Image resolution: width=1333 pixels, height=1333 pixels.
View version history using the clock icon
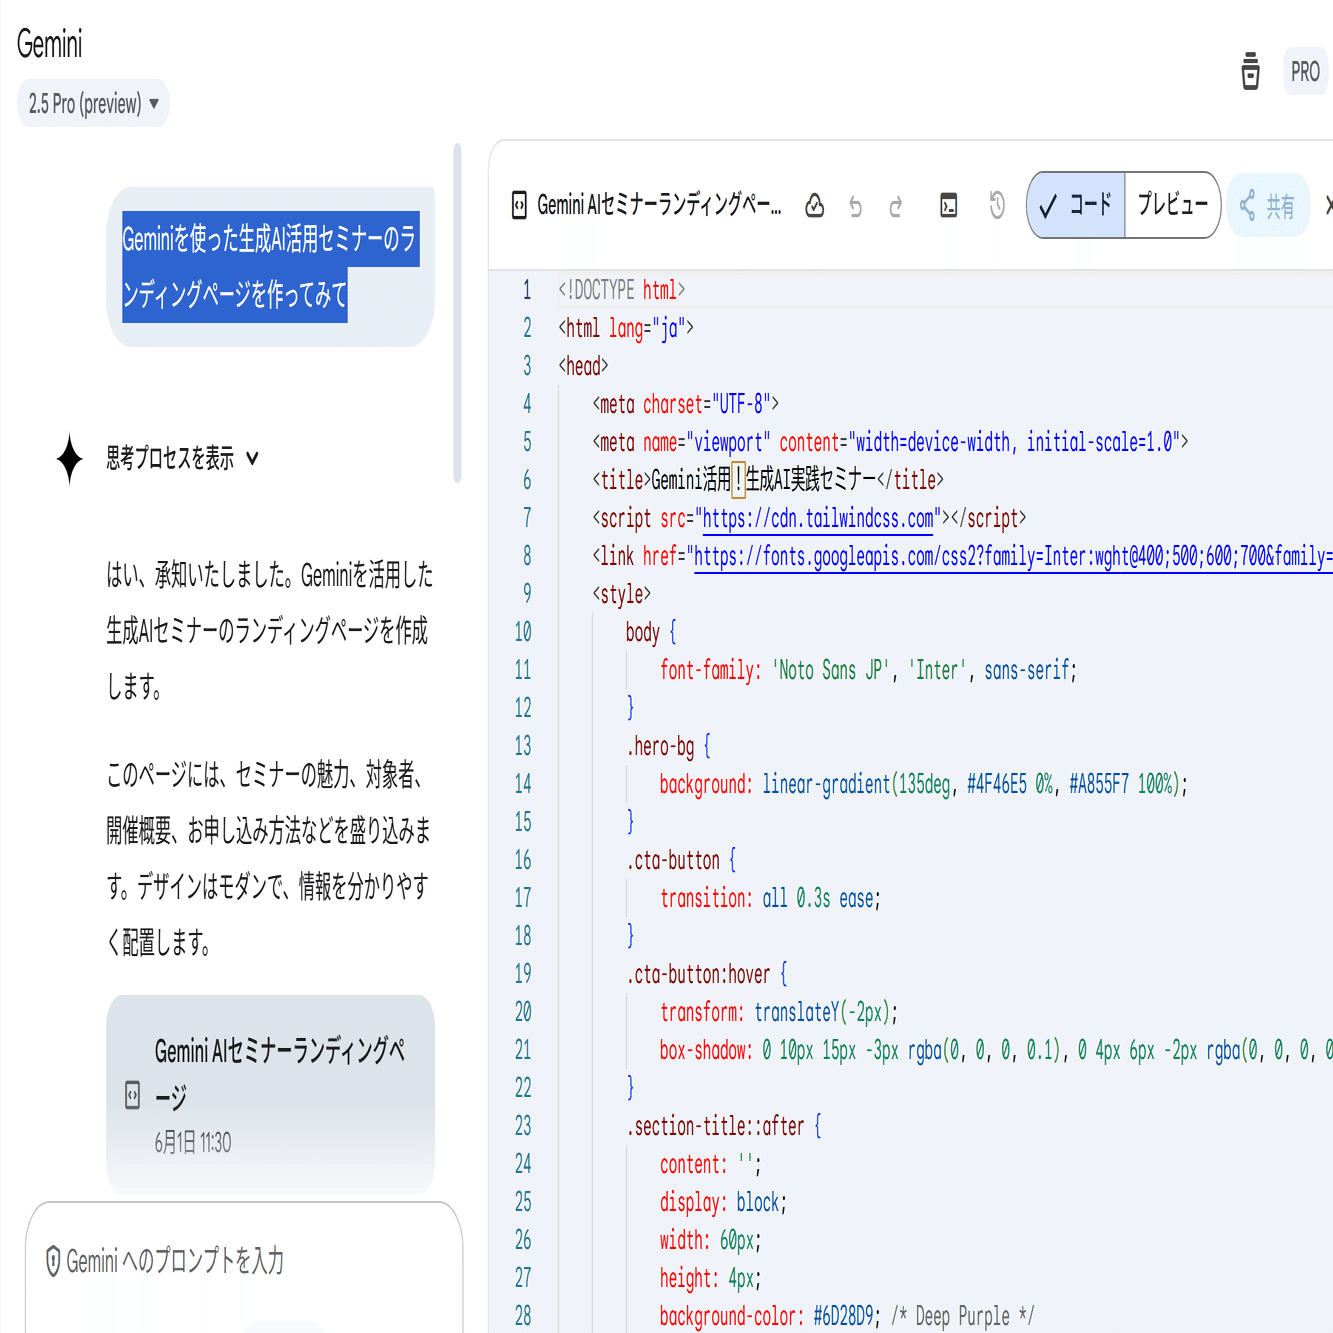pyautogui.click(x=996, y=205)
